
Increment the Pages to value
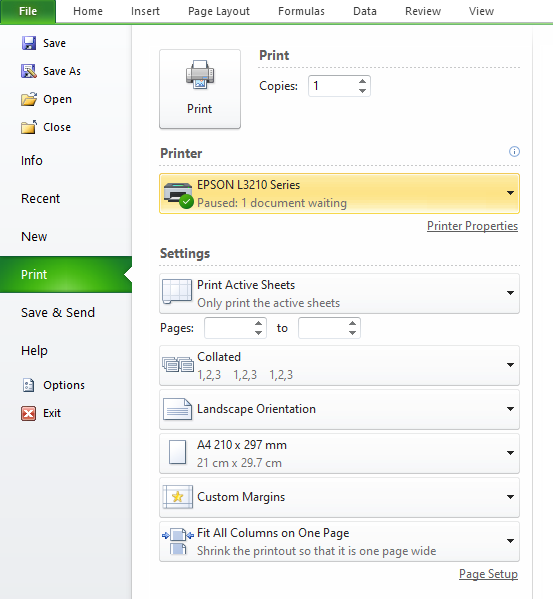coord(352,323)
